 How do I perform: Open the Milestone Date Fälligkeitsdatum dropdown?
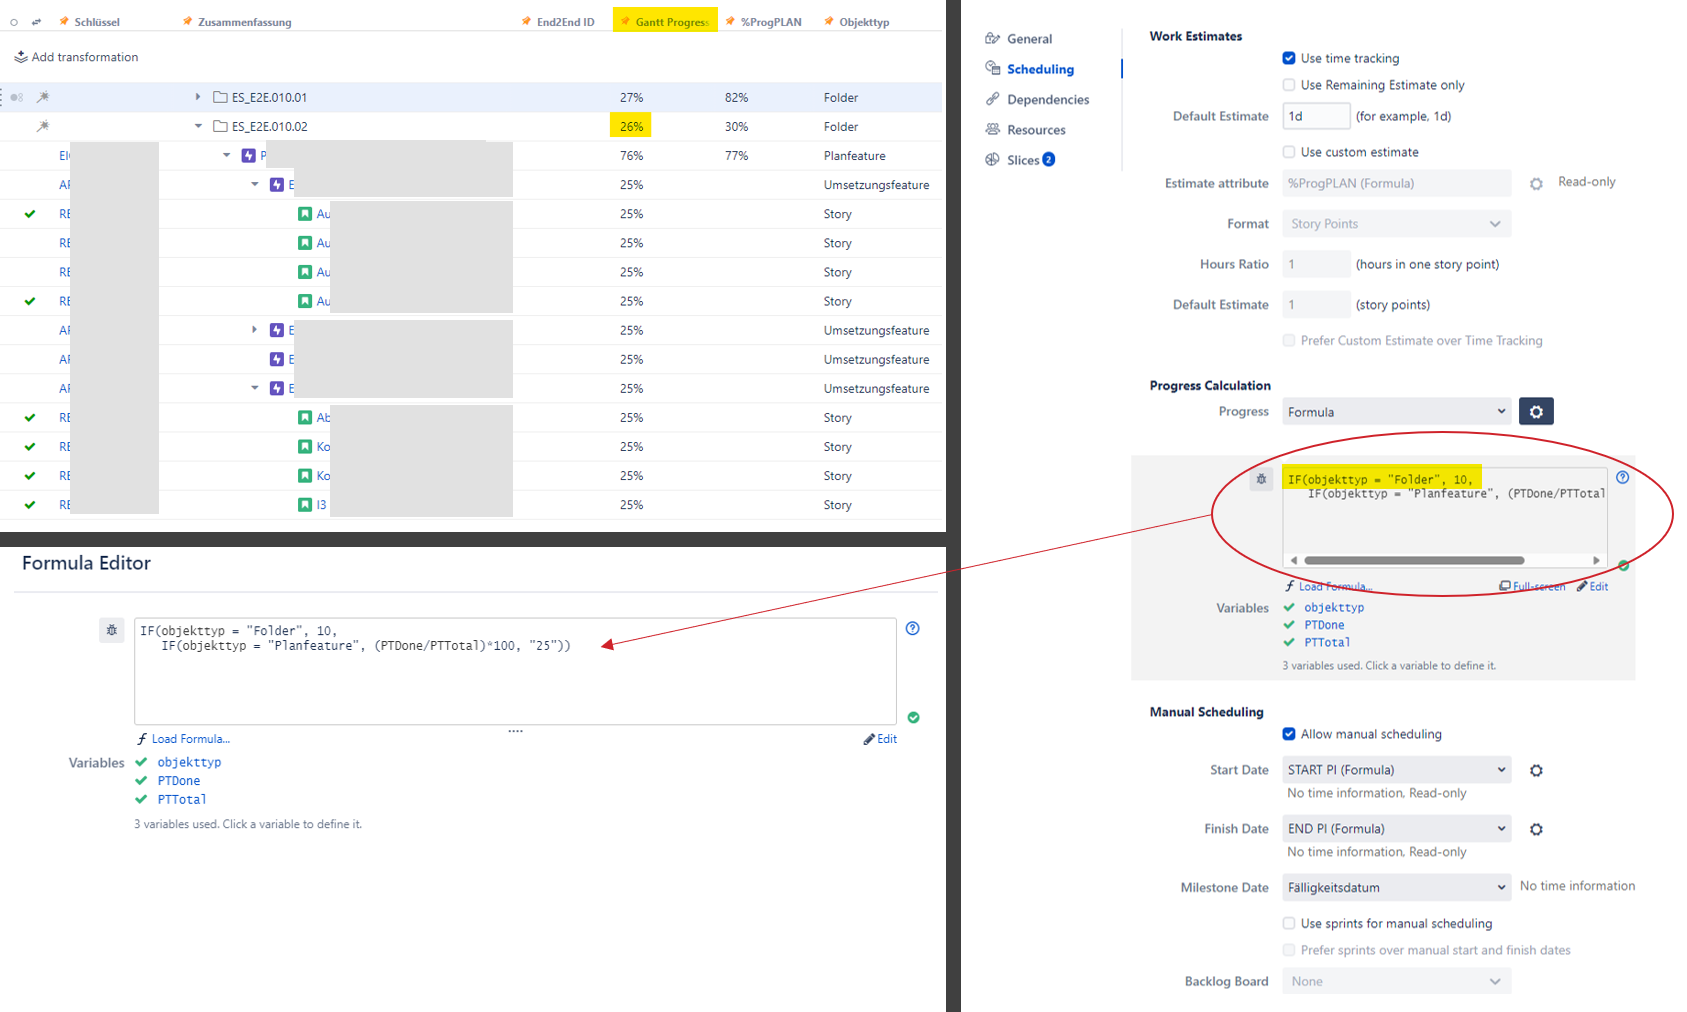tap(1396, 888)
